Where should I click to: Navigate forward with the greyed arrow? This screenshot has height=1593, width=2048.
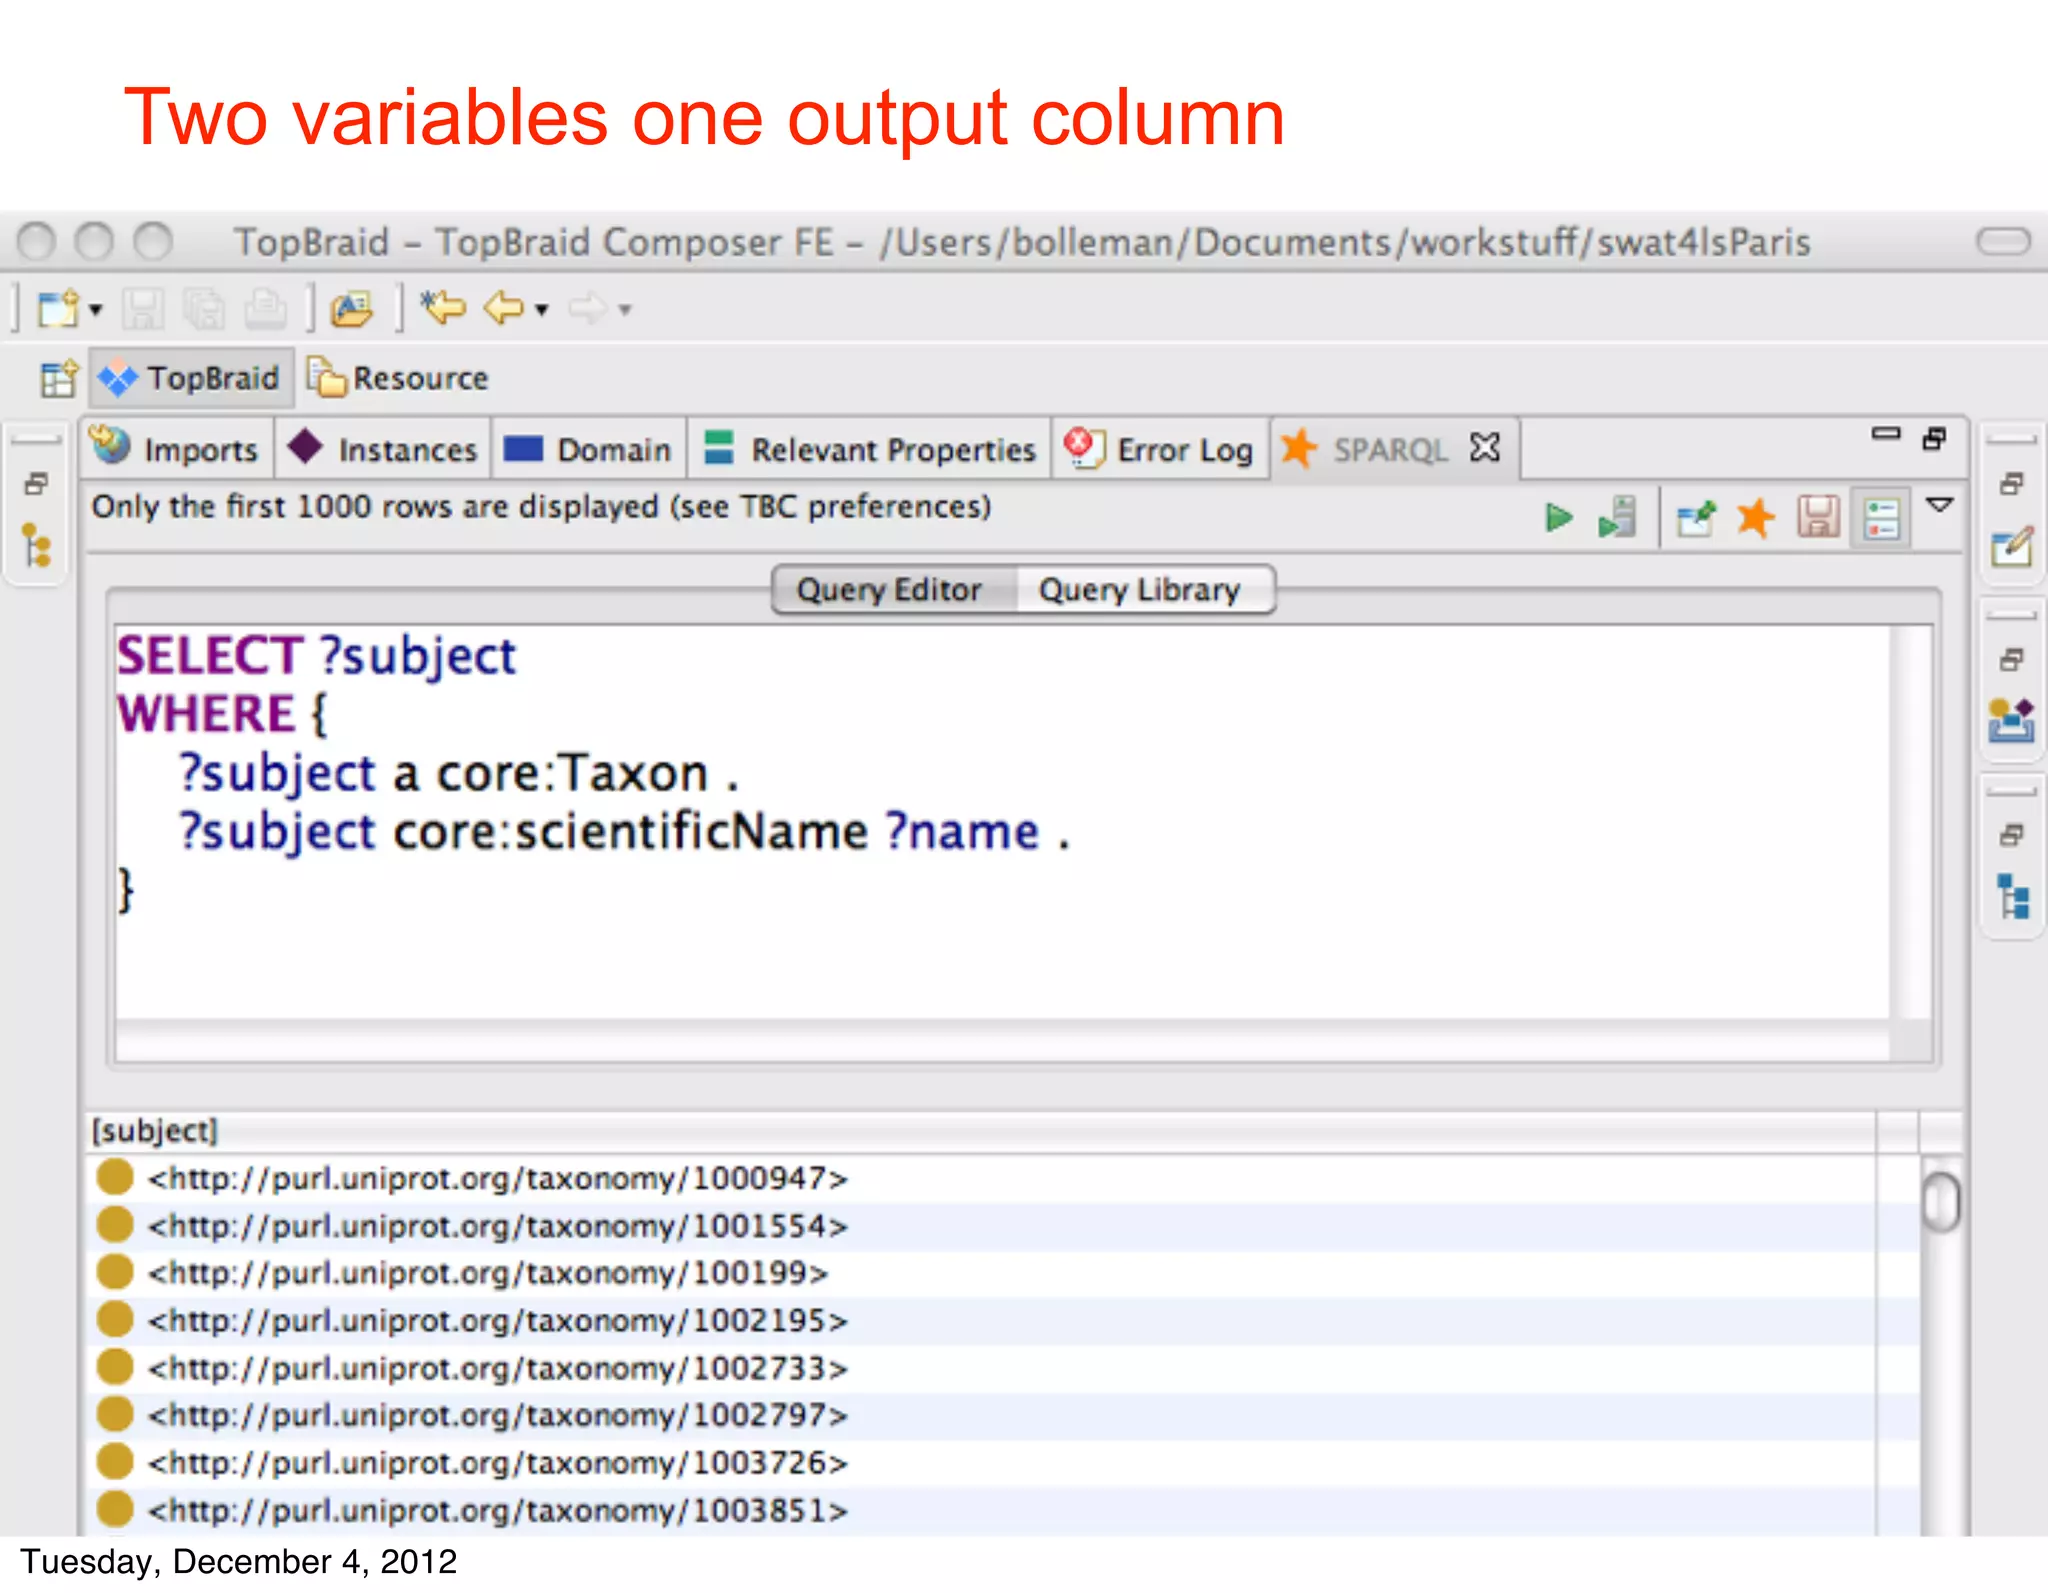[x=588, y=308]
